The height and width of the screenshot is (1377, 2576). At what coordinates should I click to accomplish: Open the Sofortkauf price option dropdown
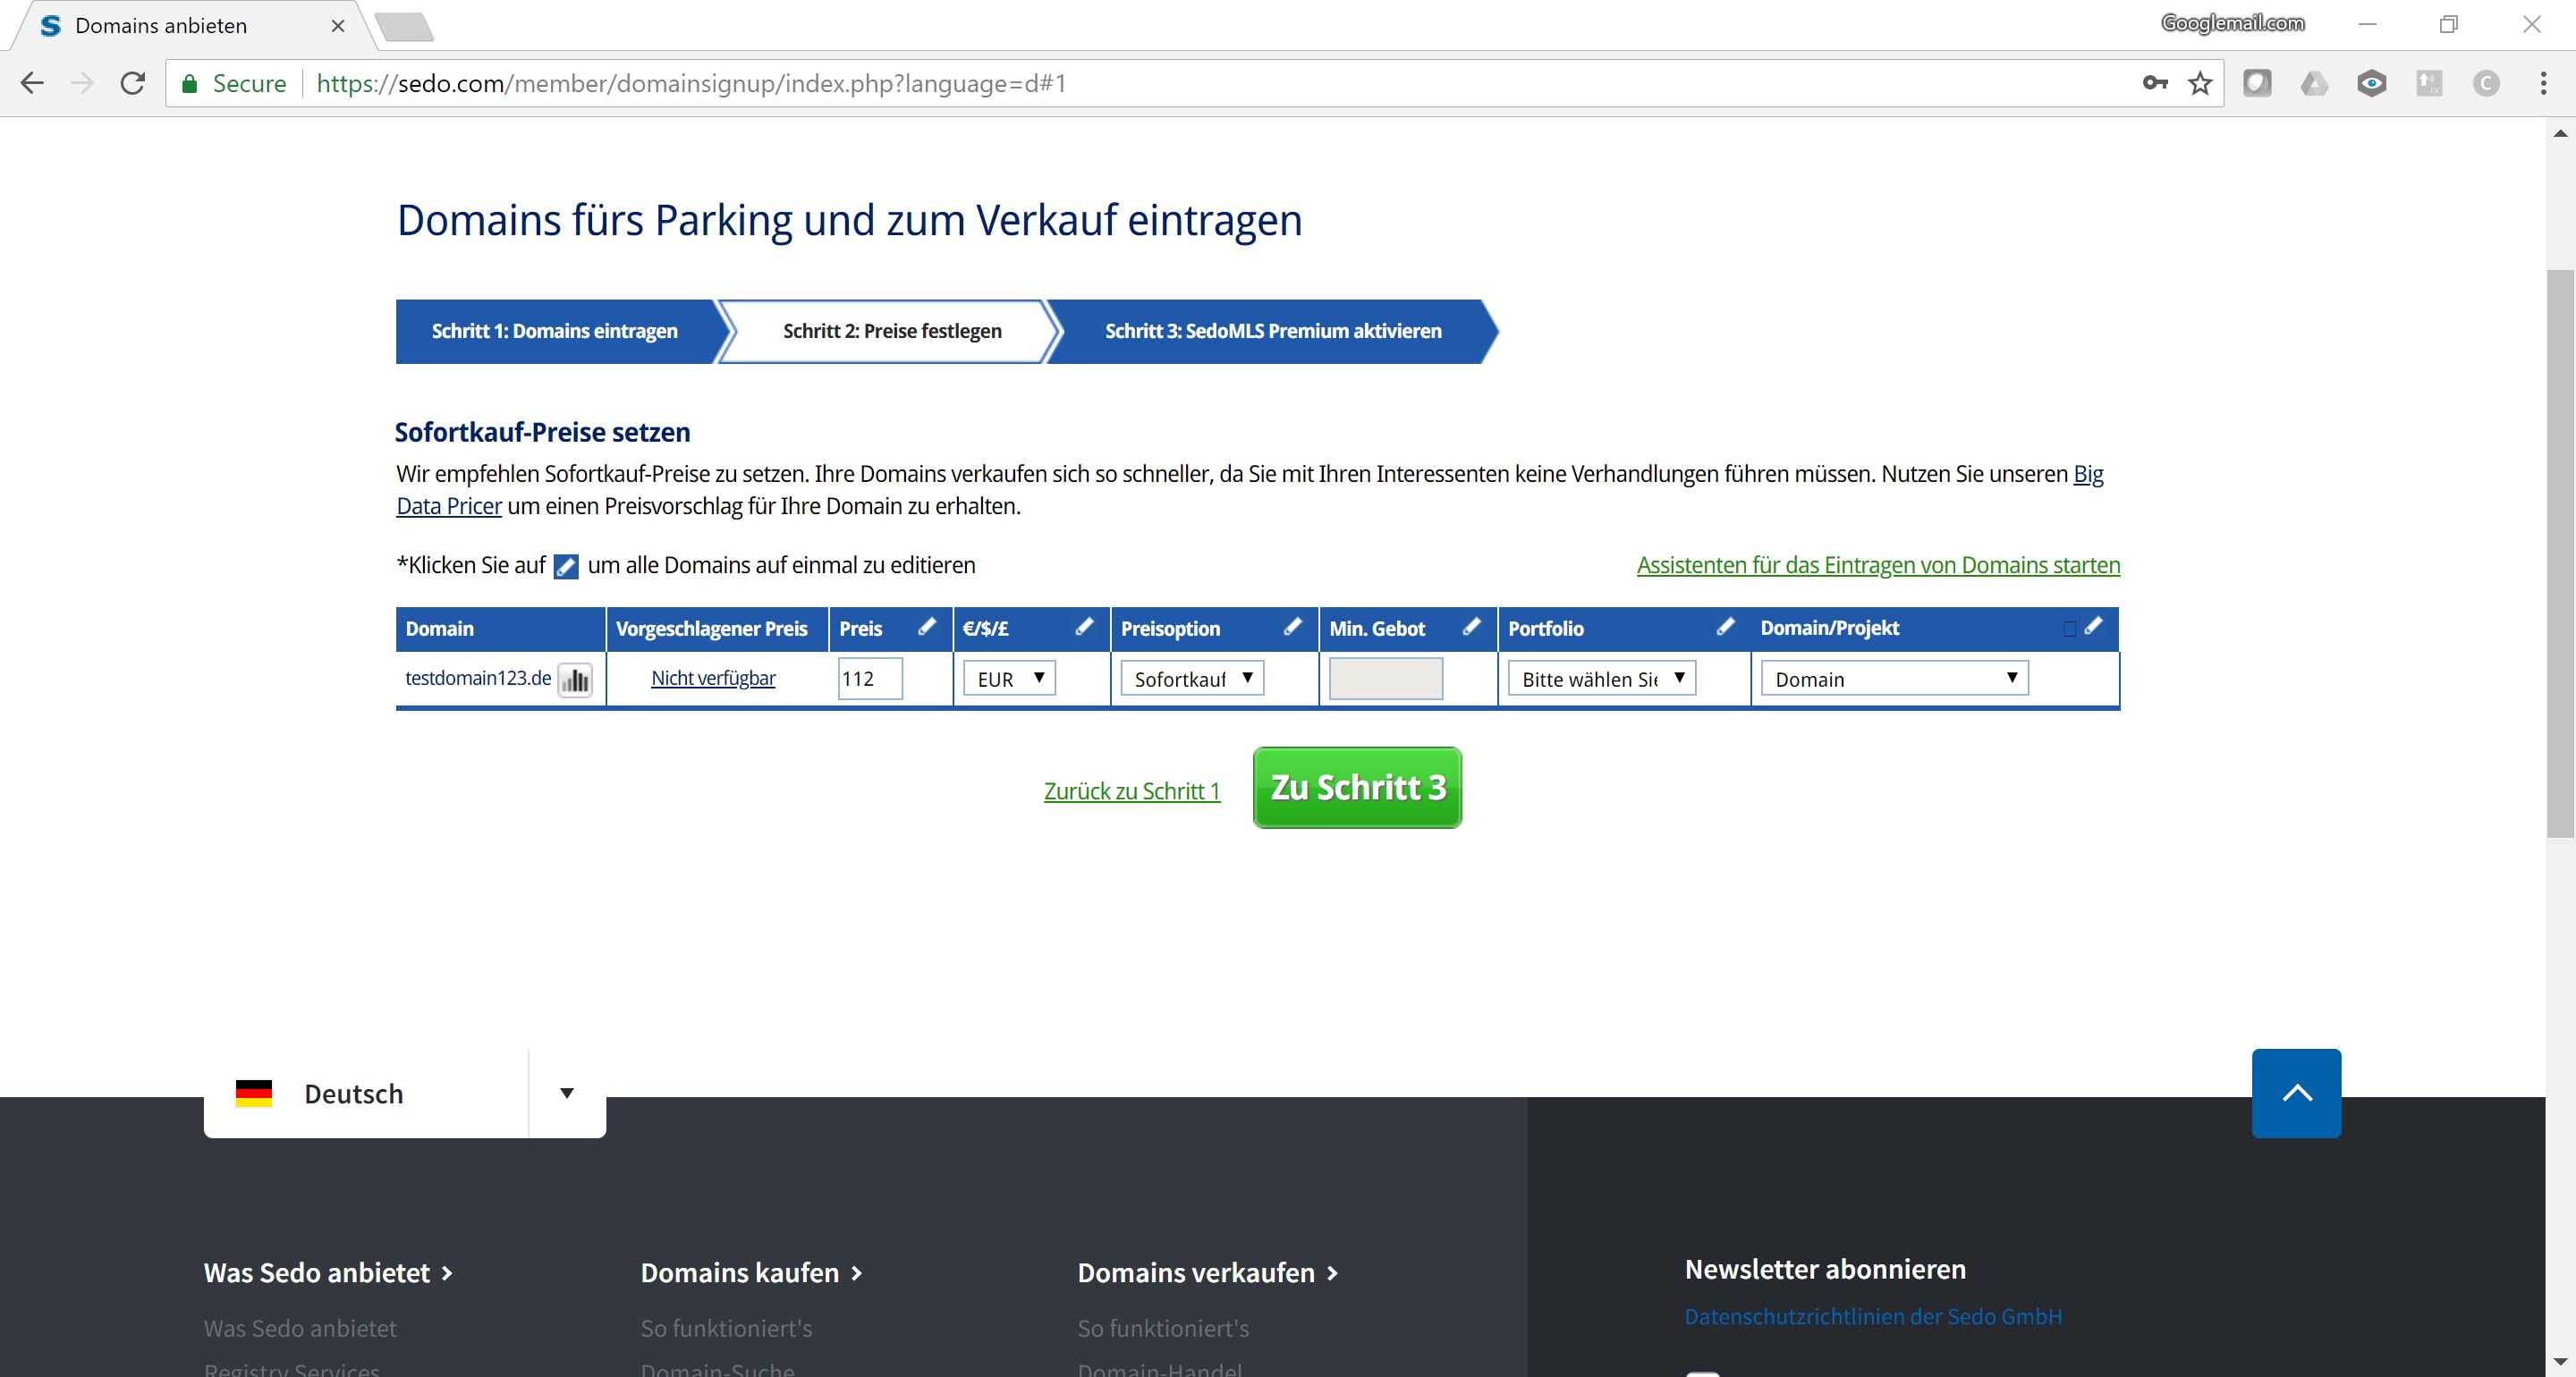click(1192, 679)
